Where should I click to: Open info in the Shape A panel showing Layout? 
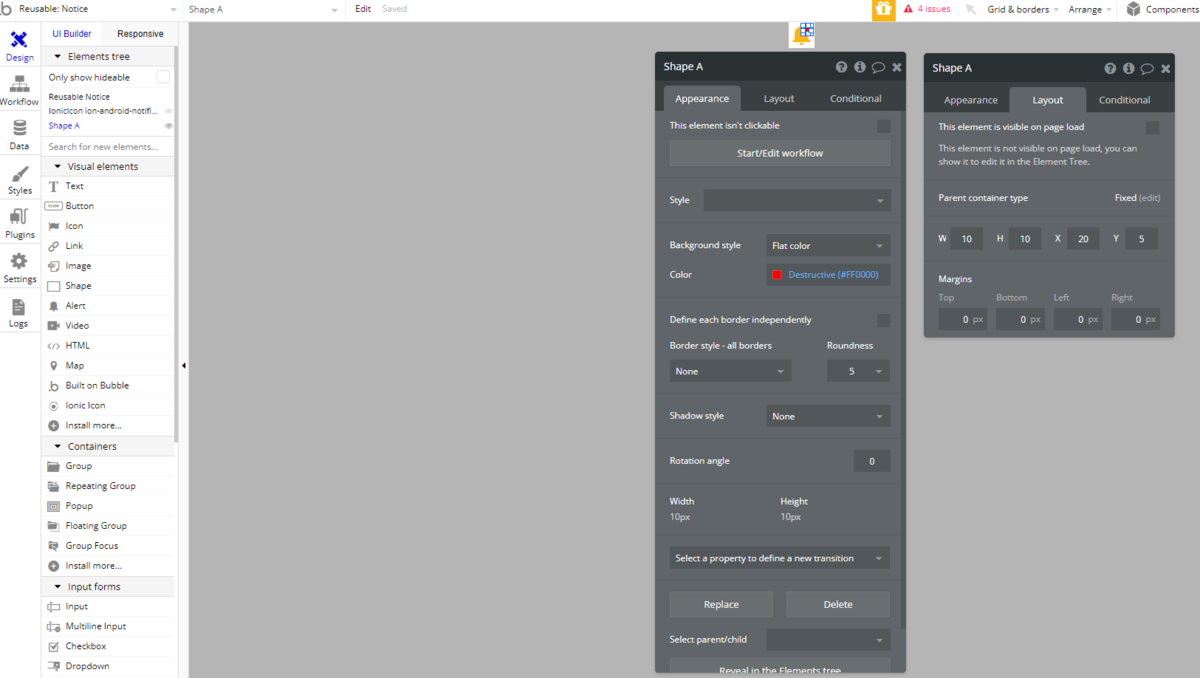click(x=1128, y=68)
